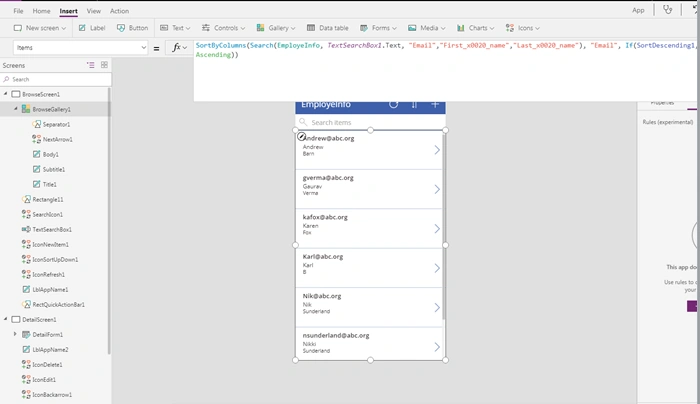Image resolution: width=700 pixels, height=404 pixels.
Task: Insert a Button control from the ribbon
Action: 132,28
